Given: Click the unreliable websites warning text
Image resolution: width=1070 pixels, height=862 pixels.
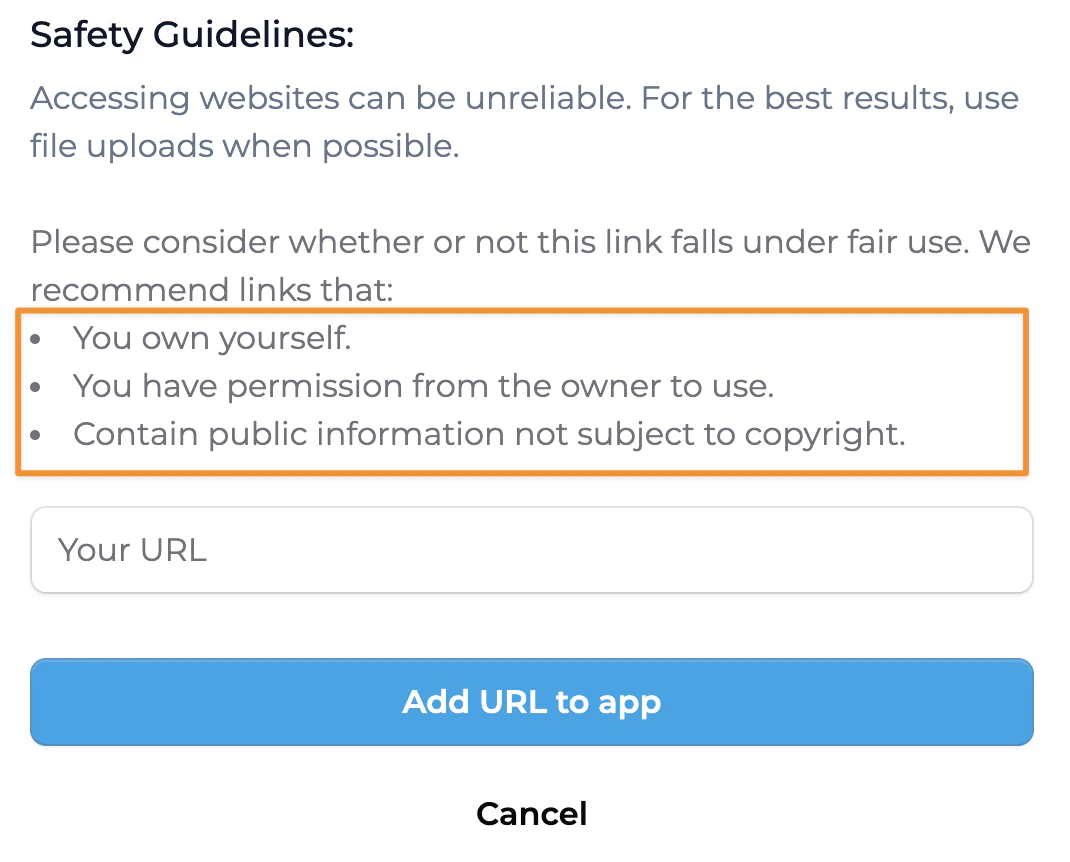Looking at the screenshot, I should (x=525, y=98).
